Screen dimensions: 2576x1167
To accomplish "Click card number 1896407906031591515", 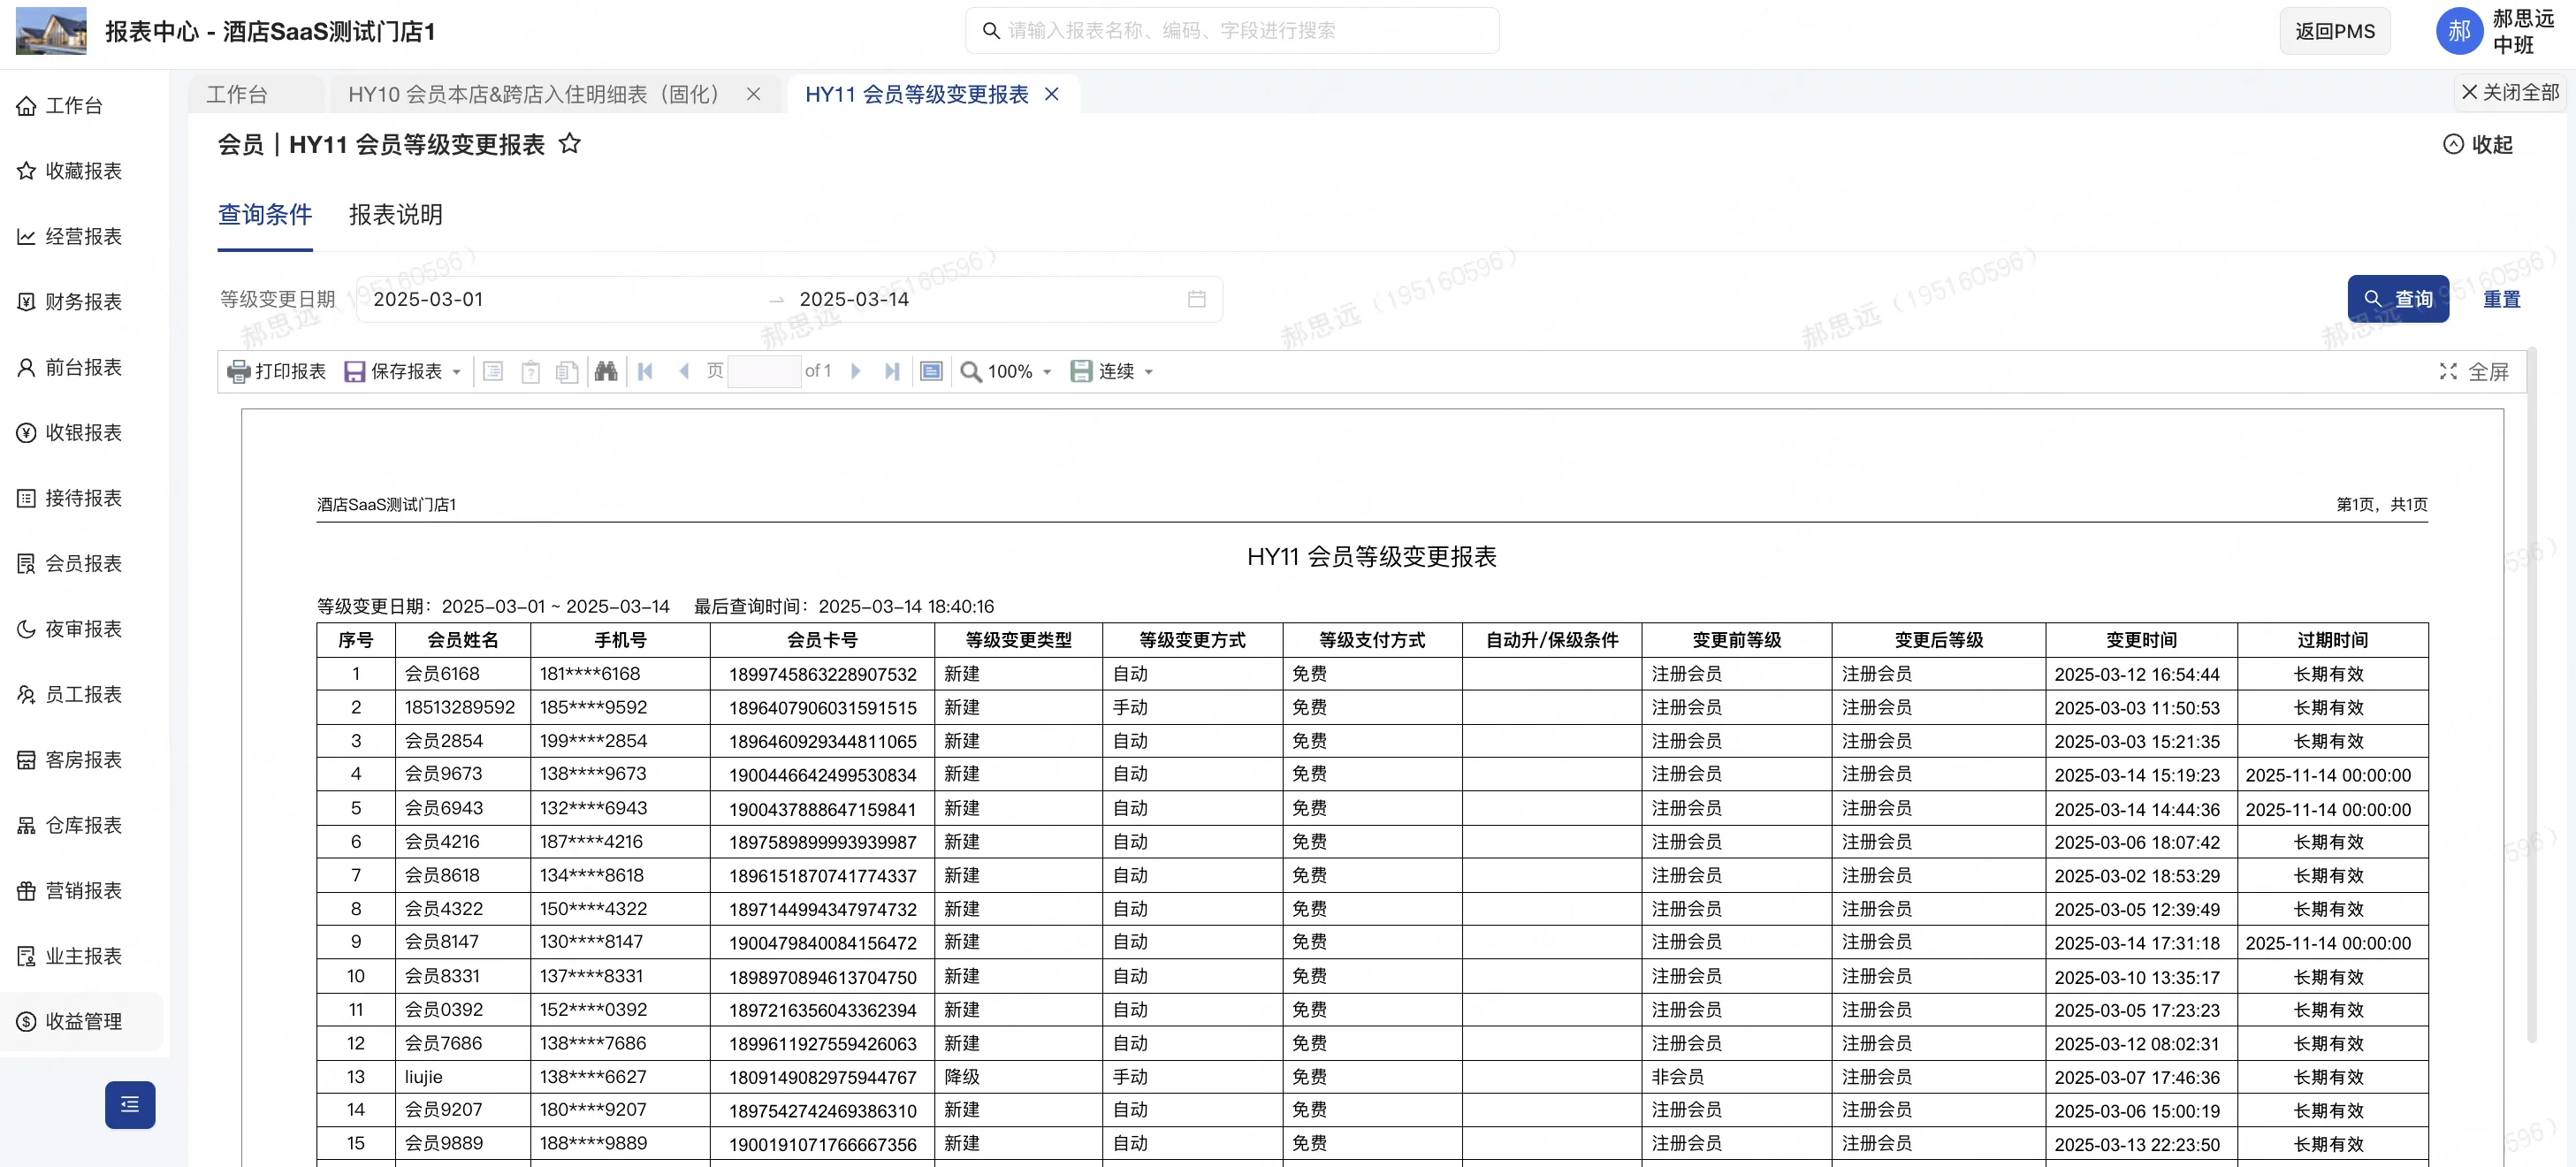I will 823,708.
